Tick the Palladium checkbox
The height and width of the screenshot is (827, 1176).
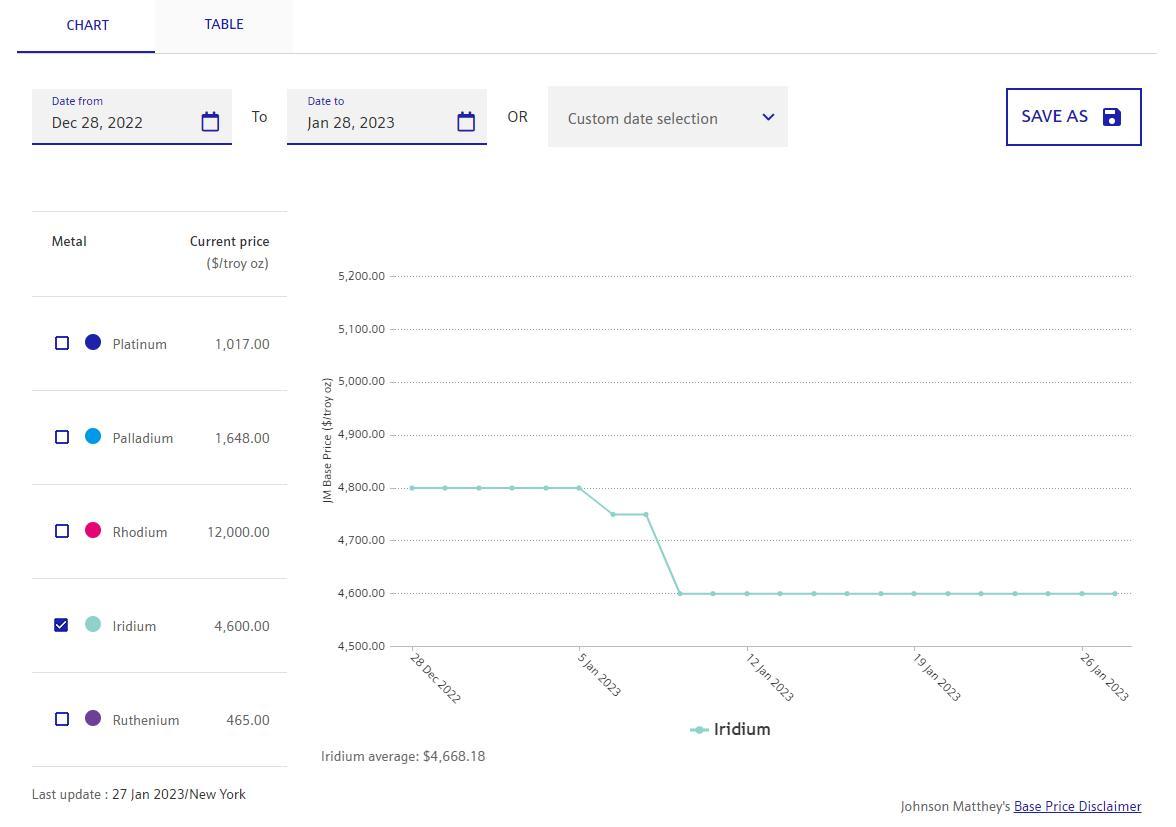pos(62,437)
